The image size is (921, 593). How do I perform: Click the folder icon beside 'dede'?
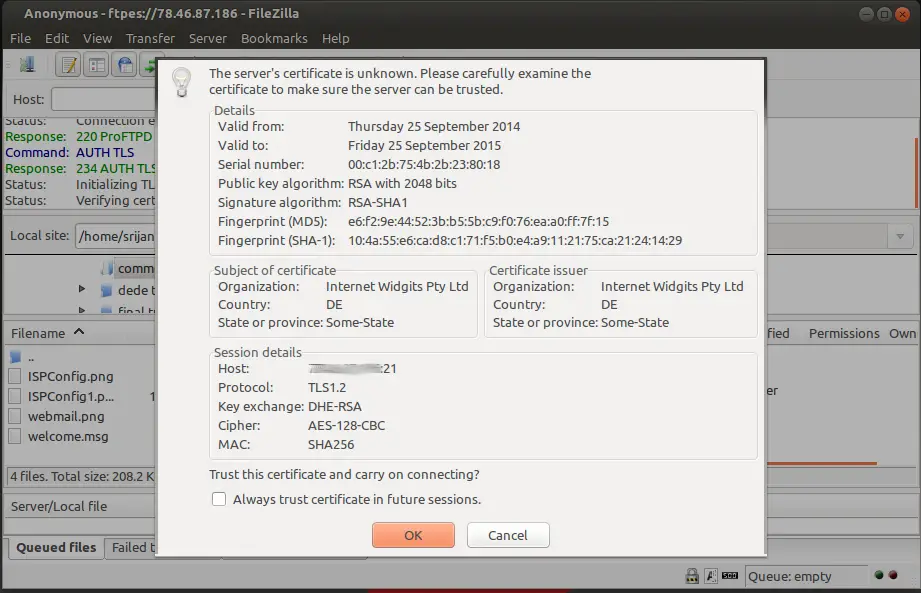(106, 290)
